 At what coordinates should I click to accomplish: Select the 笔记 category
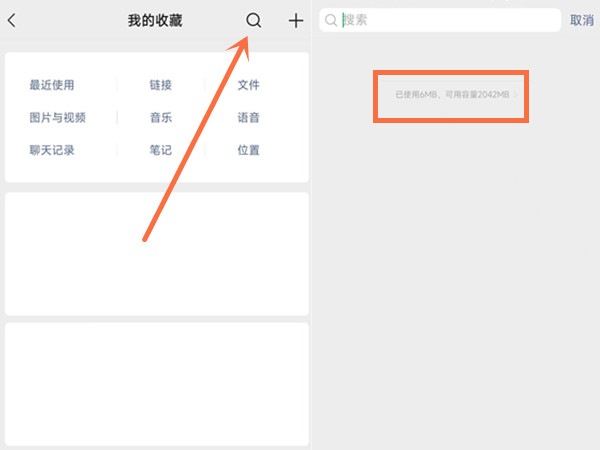click(160, 151)
